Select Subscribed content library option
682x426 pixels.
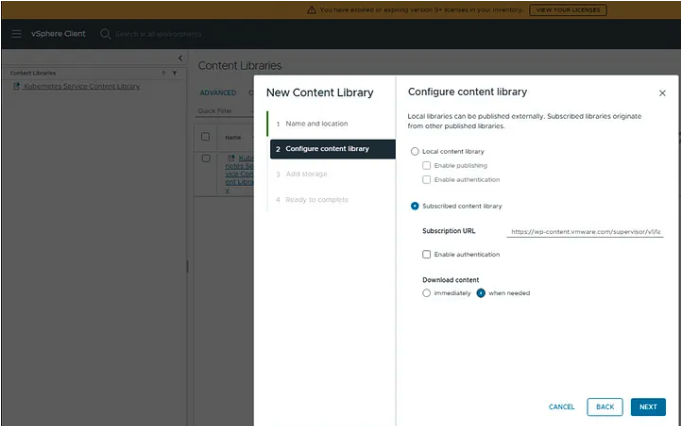[415, 206]
